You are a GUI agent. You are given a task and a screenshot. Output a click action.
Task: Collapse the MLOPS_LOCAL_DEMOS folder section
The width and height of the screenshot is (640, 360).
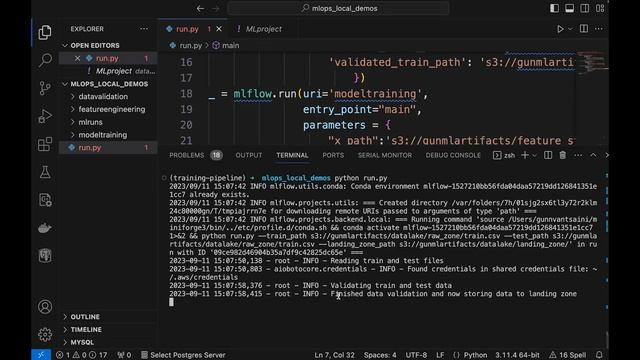point(109,84)
